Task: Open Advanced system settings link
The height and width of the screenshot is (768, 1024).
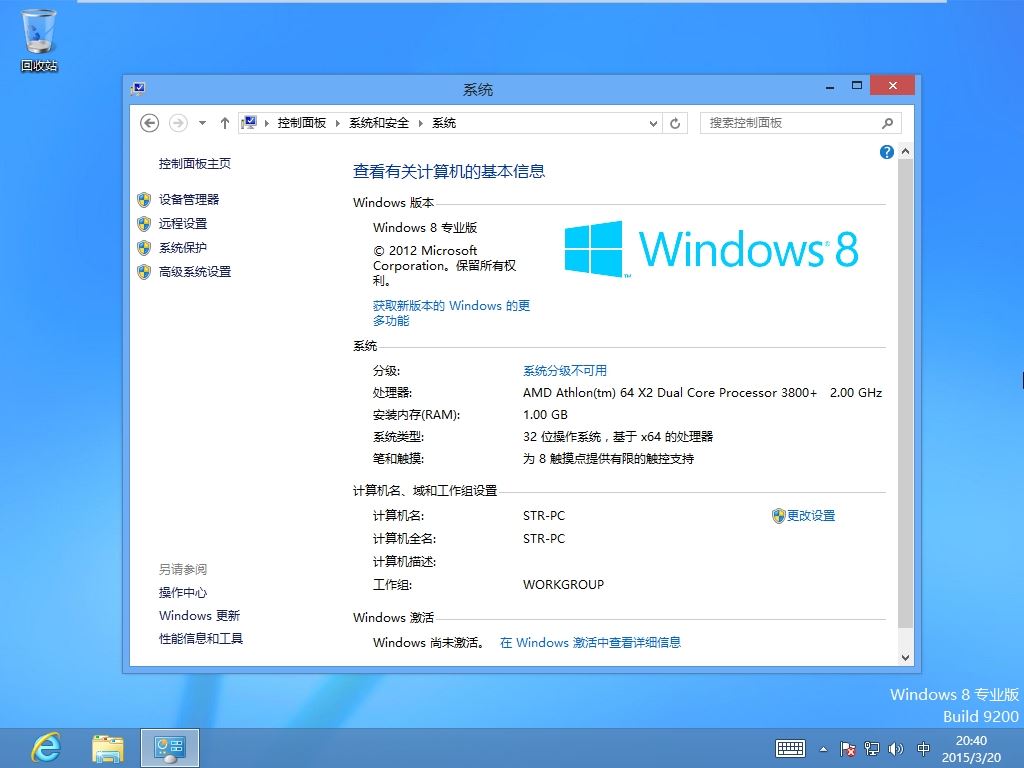Action: point(195,272)
